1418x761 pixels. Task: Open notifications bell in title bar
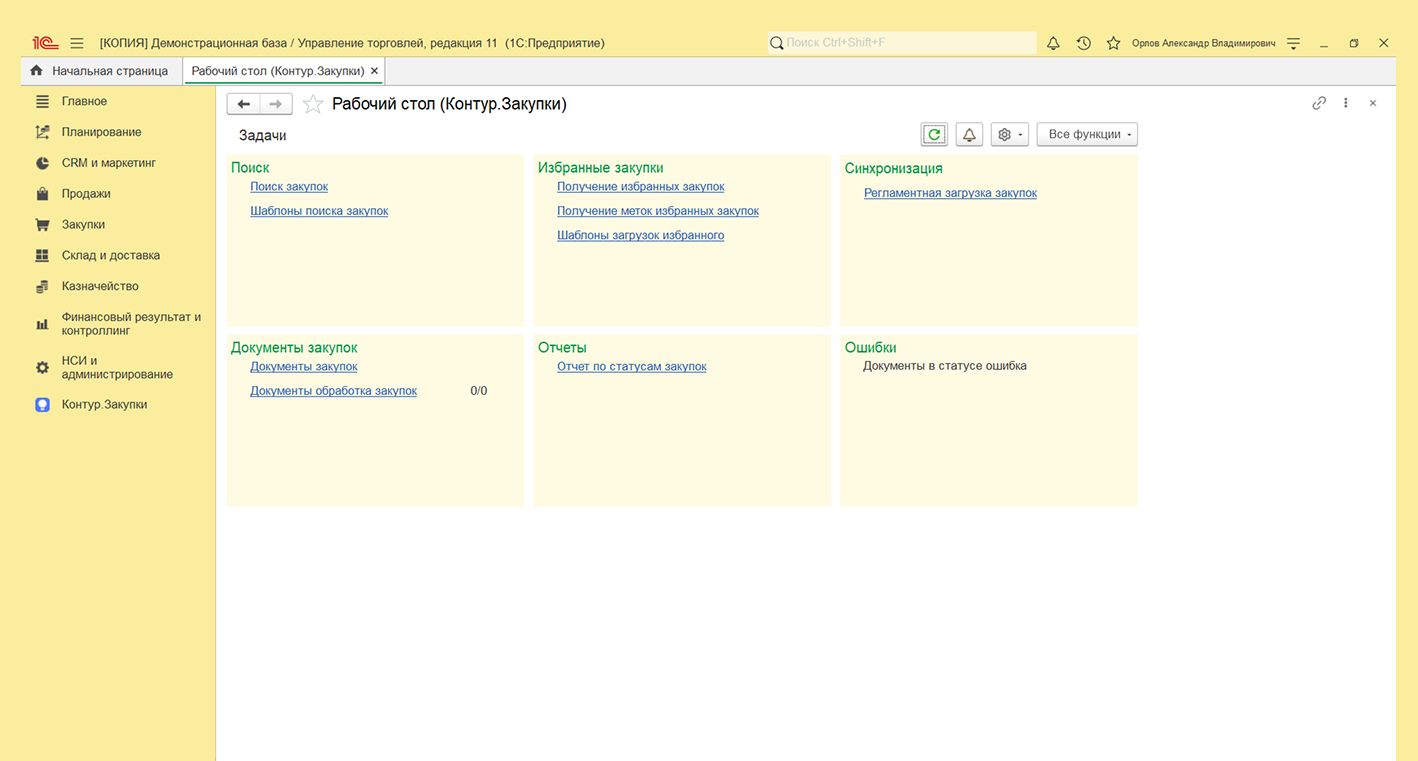[1053, 43]
